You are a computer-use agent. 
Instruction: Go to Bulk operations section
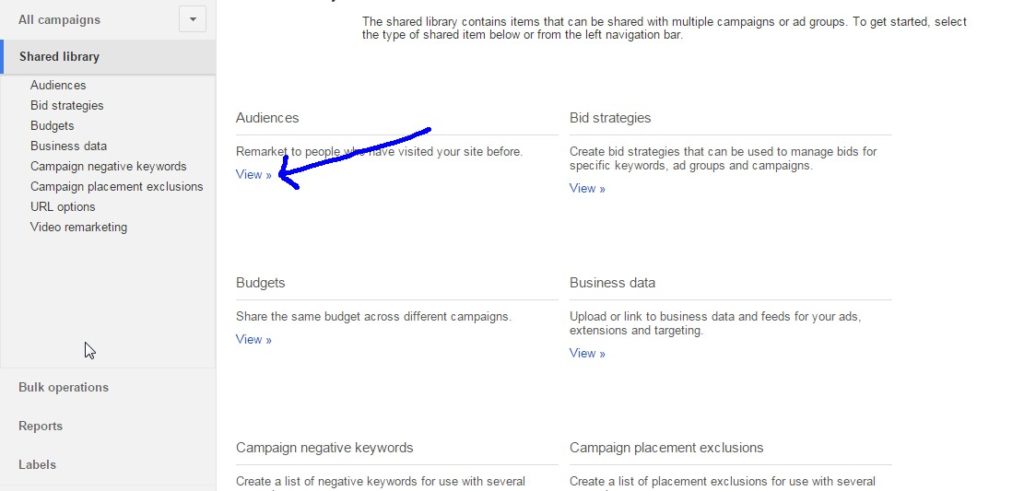tap(63, 387)
